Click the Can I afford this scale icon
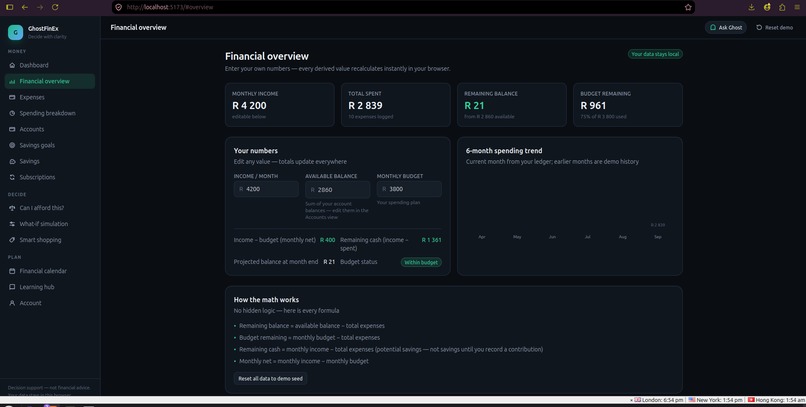This screenshot has width=806, height=407. pyautogui.click(x=12, y=208)
